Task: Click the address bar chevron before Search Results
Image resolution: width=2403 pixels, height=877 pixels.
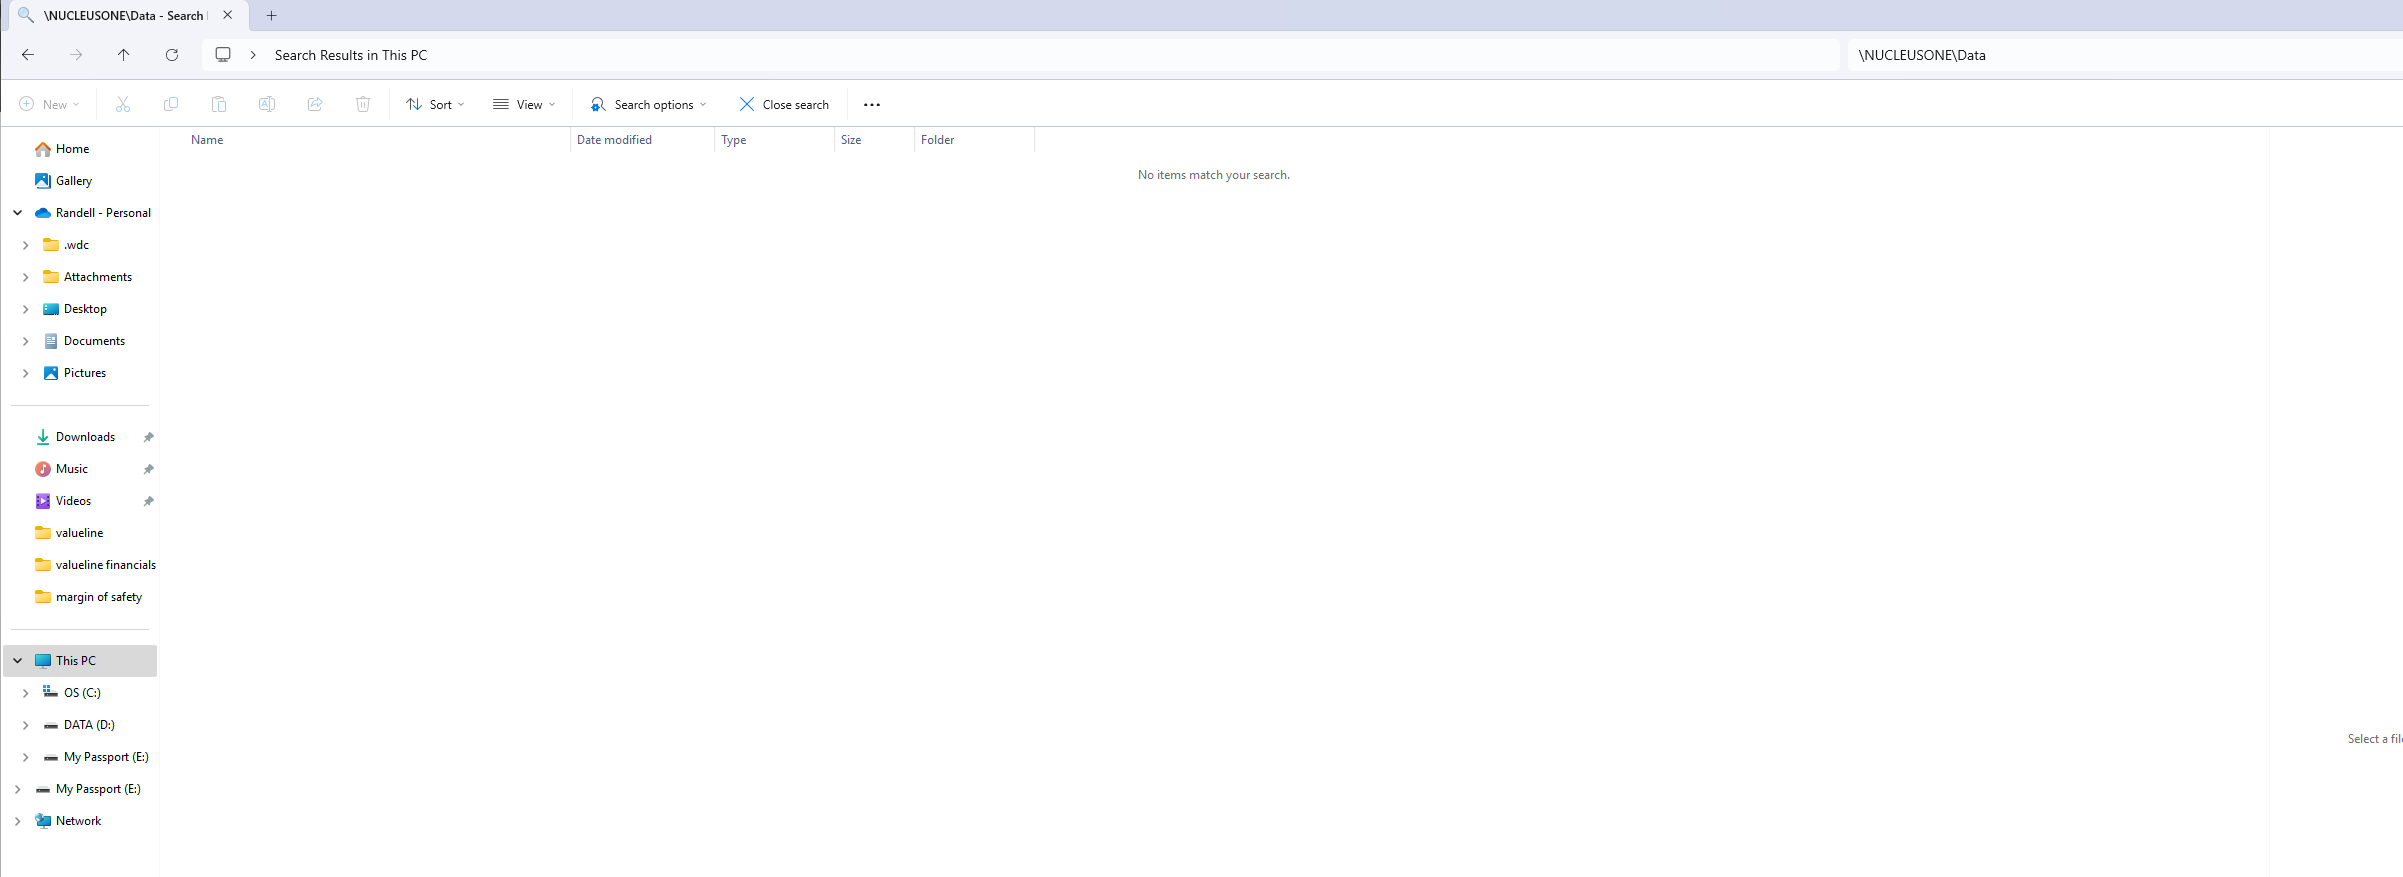Action: pos(253,55)
